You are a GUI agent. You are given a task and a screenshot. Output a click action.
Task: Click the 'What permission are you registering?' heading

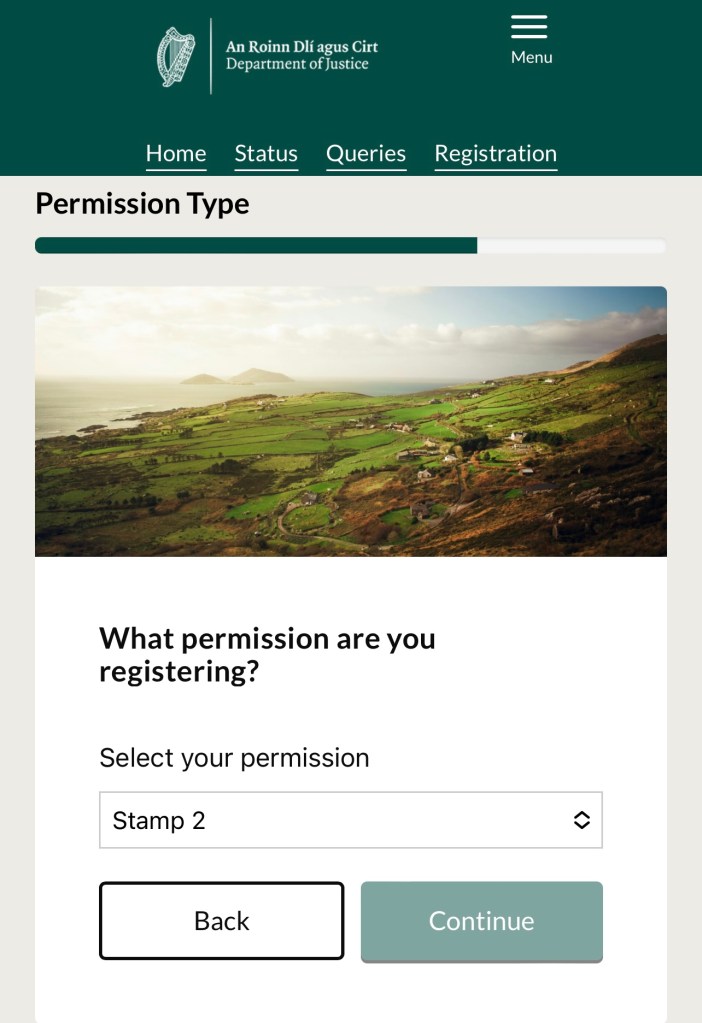(267, 654)
